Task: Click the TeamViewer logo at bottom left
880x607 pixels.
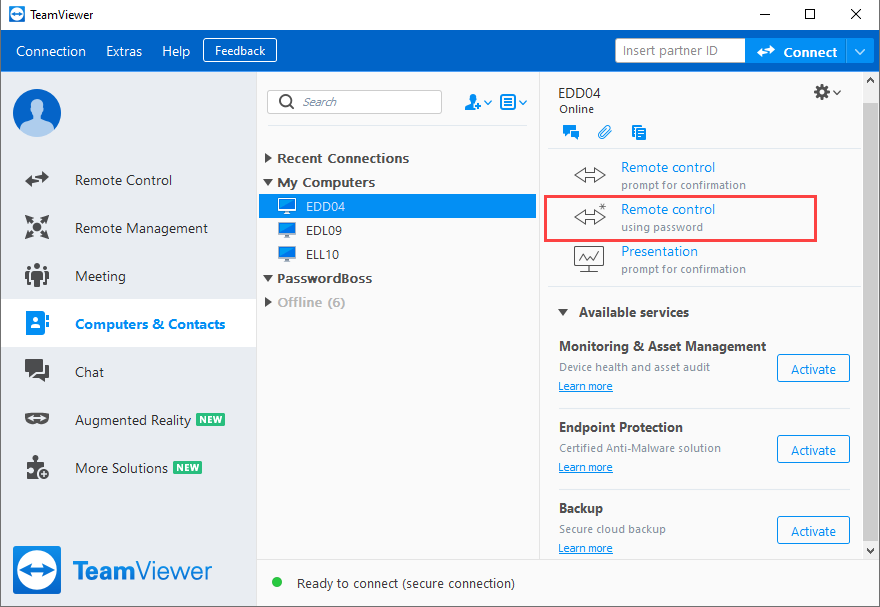Action: (112, 570)
